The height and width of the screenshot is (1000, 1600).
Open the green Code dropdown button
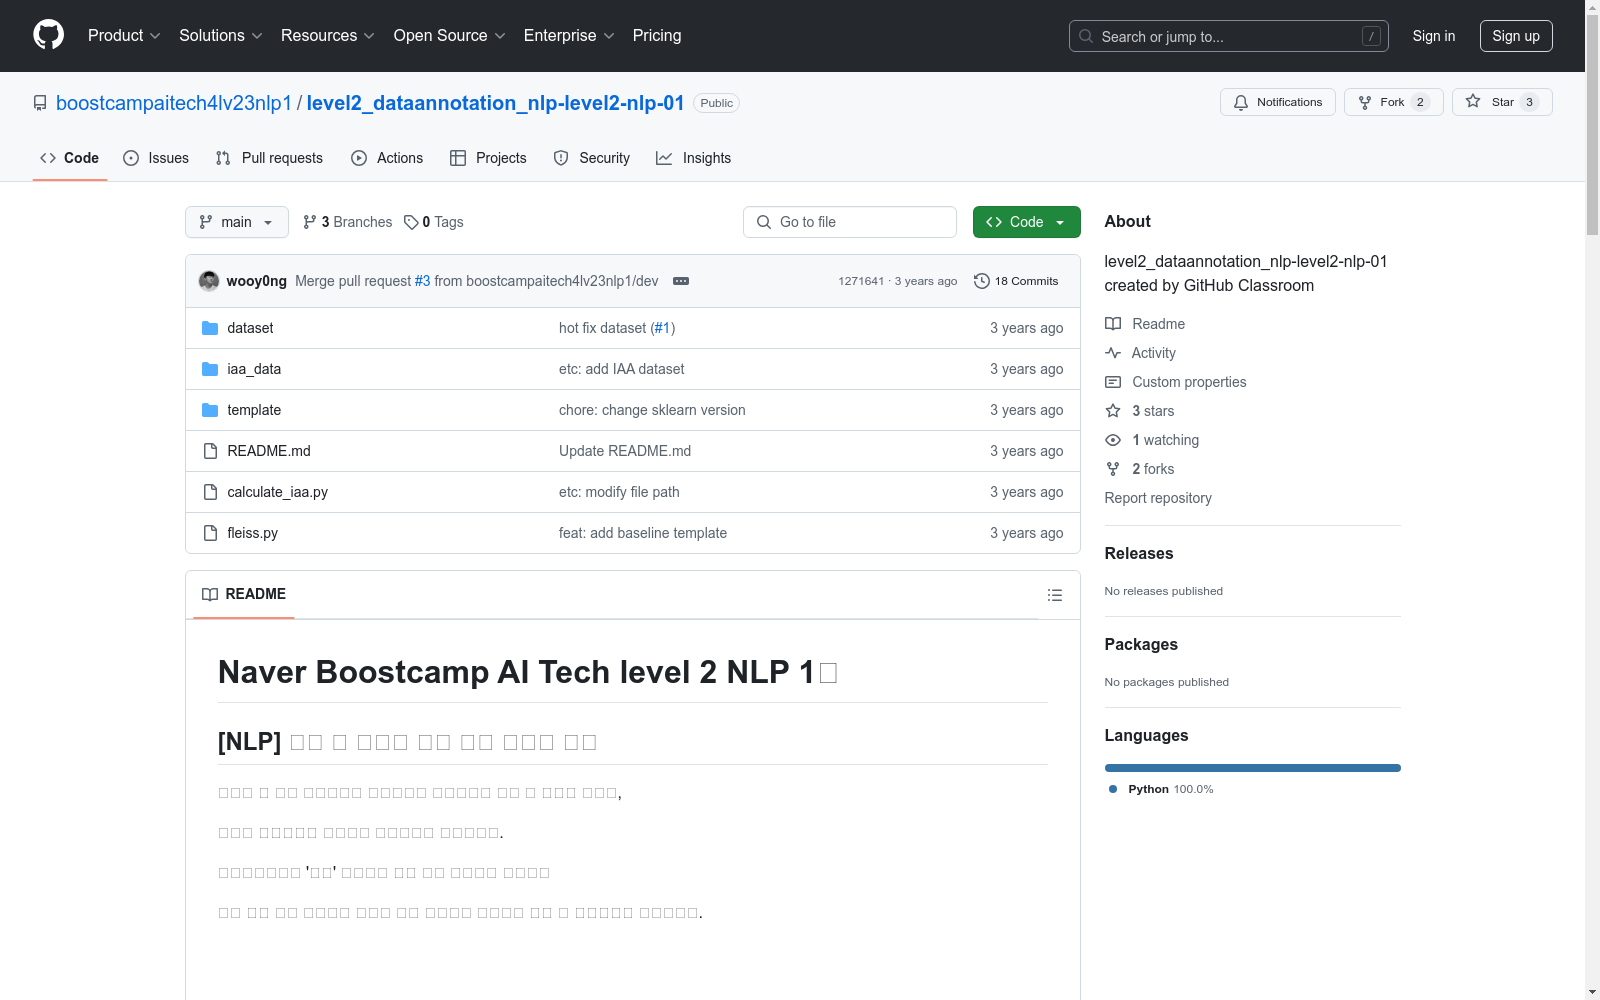[x=1026, y=222]
